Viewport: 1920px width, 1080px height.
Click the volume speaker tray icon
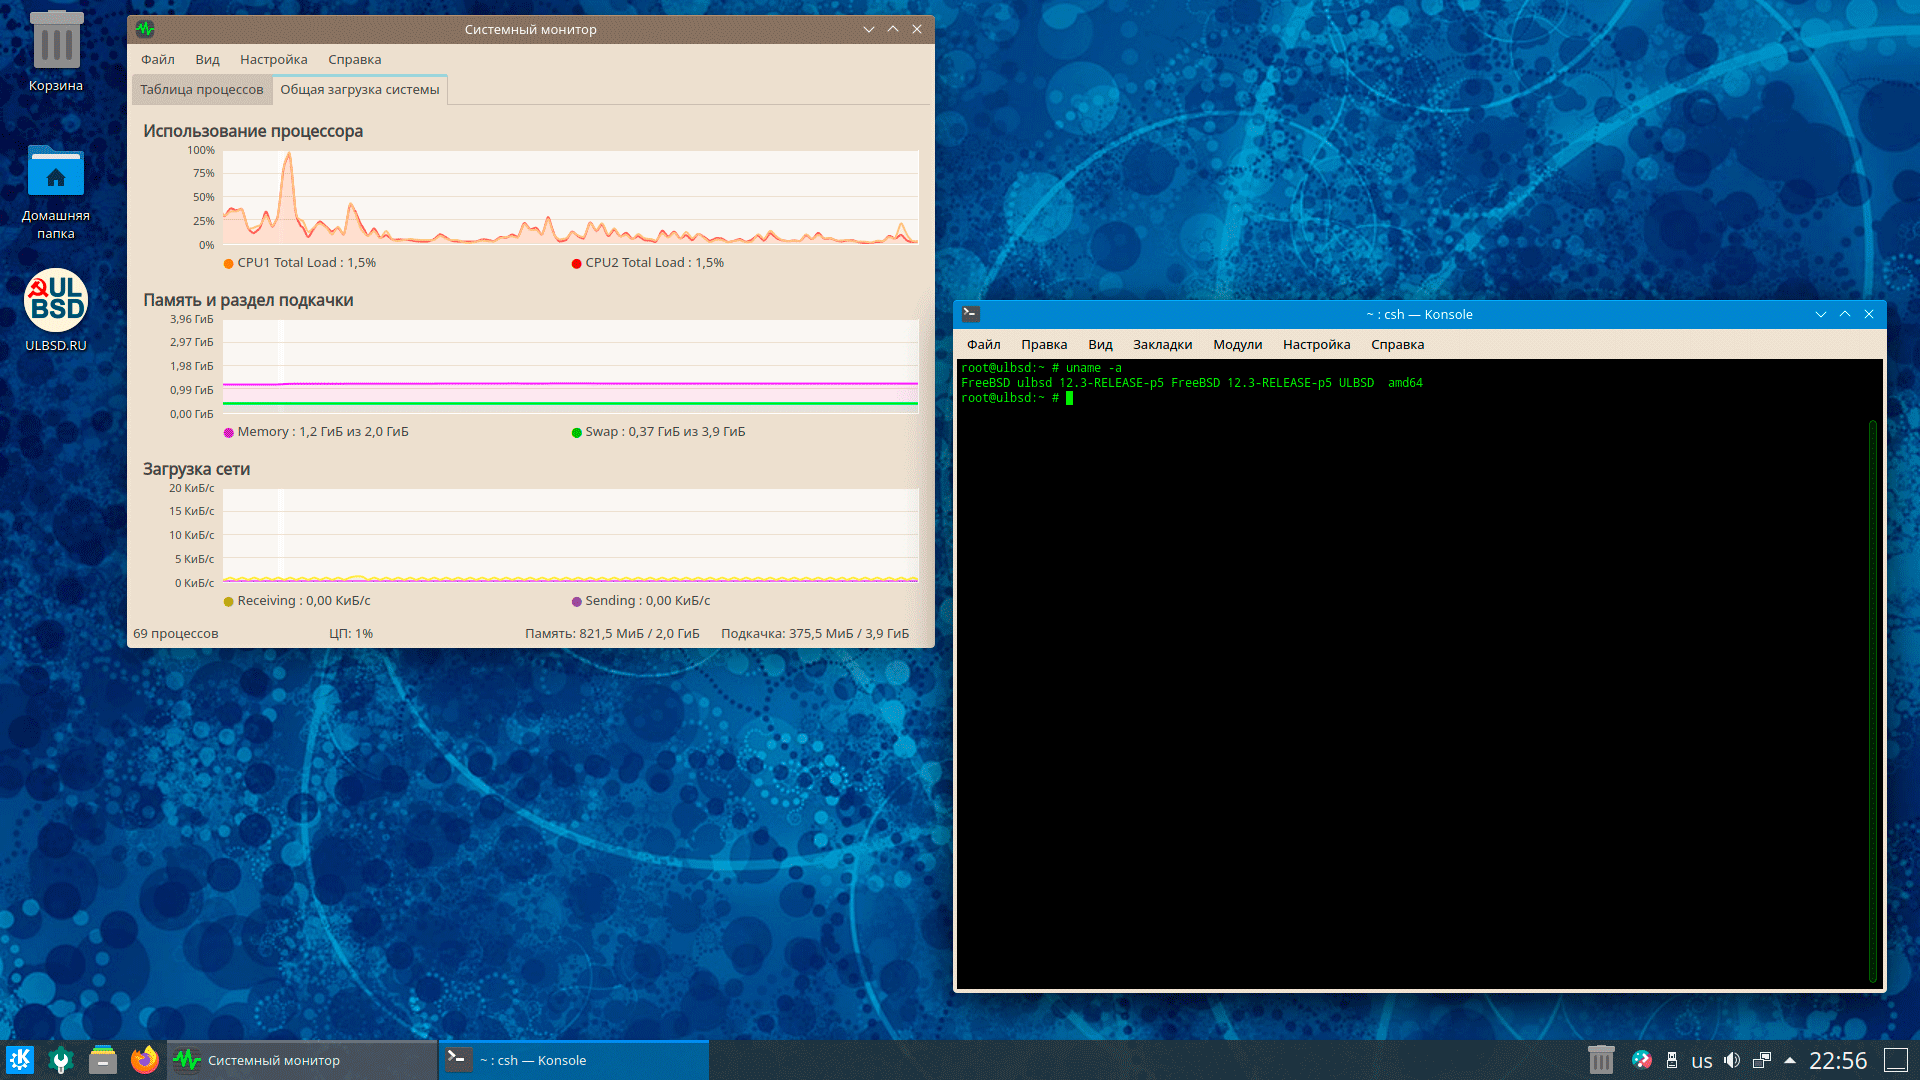click(1732, 1060)
